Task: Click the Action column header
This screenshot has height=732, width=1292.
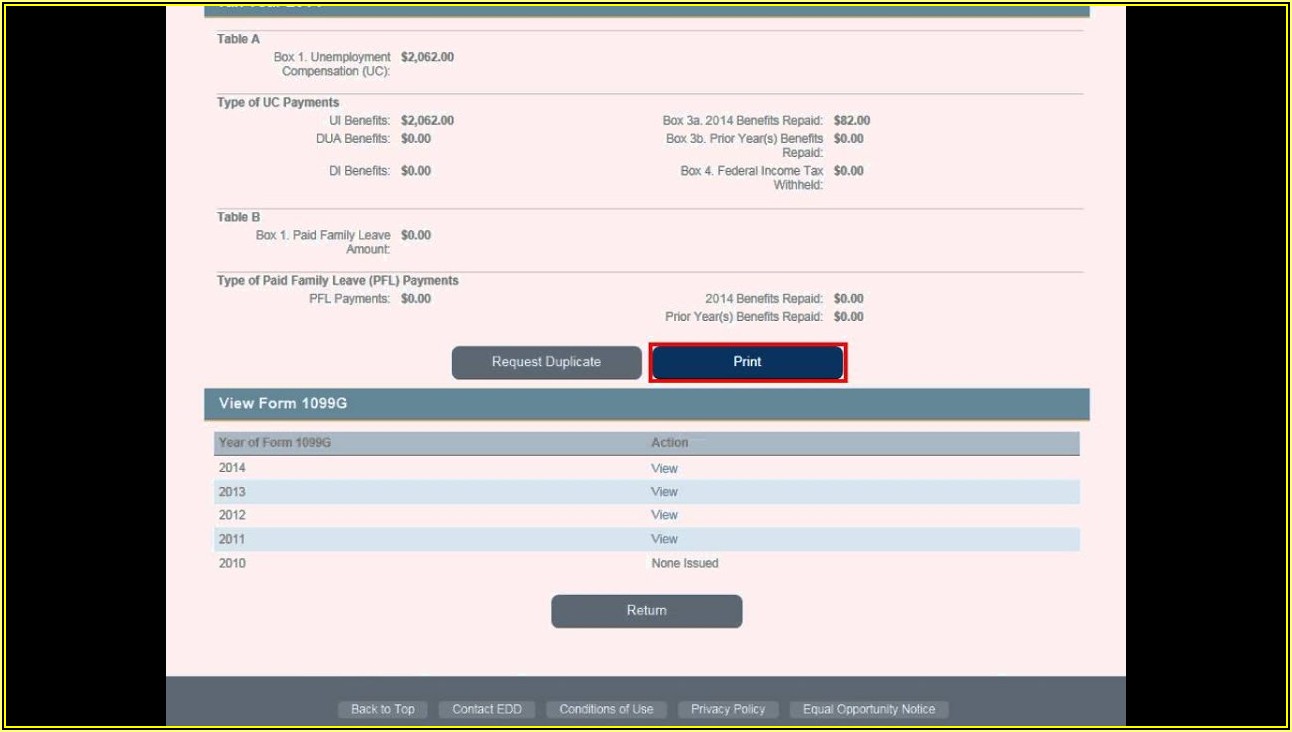Action: pyautogui.click(x=669, y=443)
